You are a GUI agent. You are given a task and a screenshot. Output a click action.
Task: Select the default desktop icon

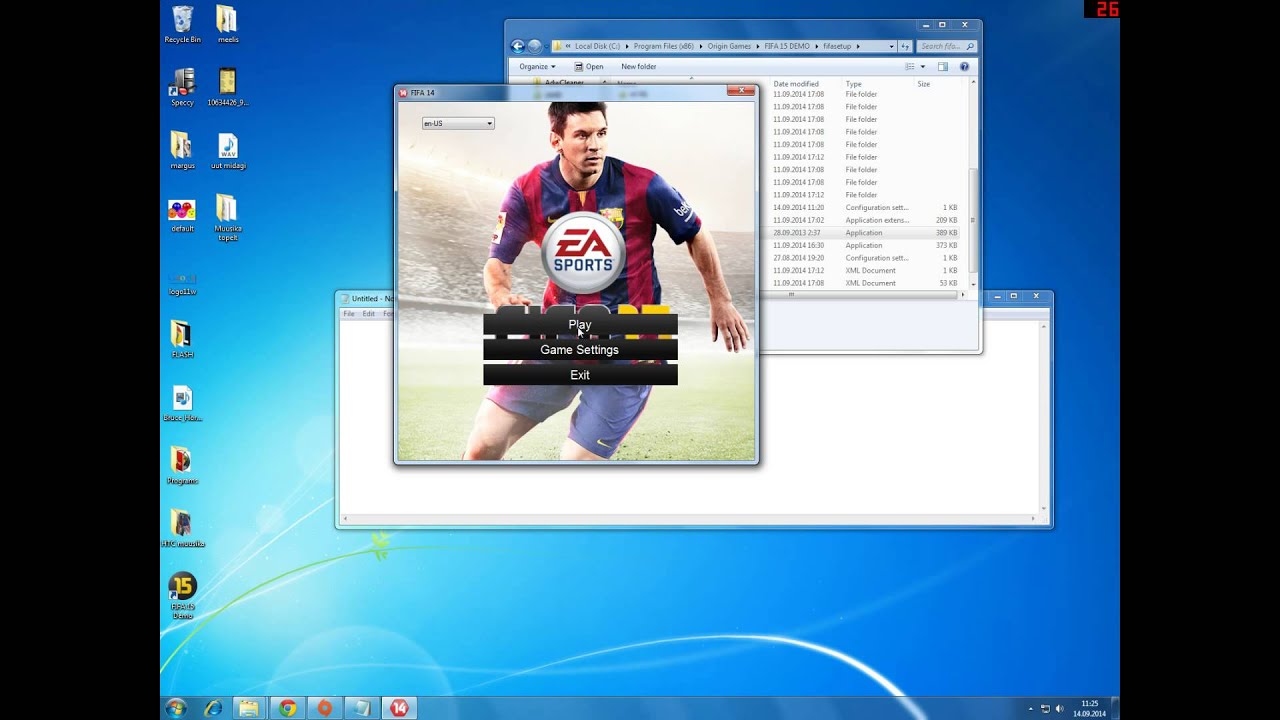183,214
